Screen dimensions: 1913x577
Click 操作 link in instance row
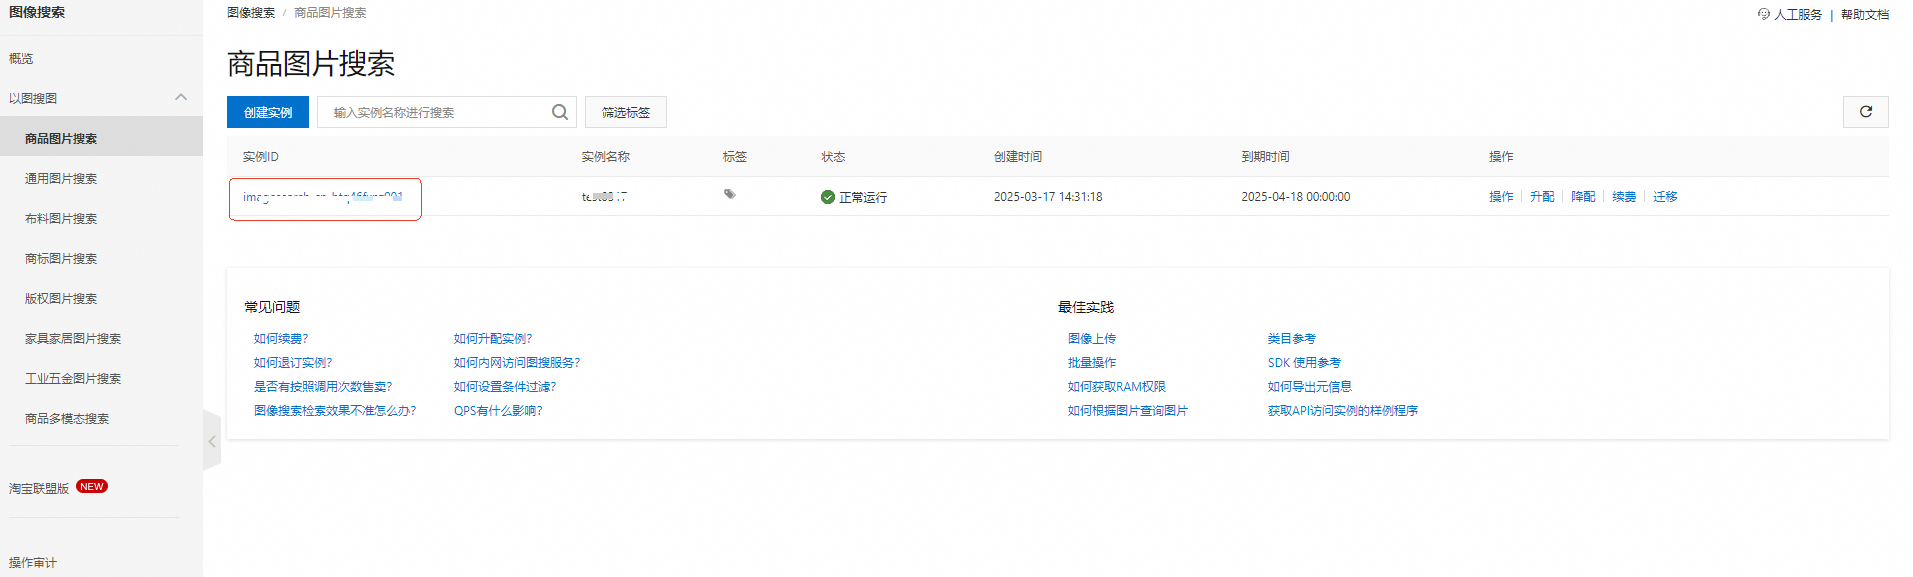click(x=1501, y=197)
